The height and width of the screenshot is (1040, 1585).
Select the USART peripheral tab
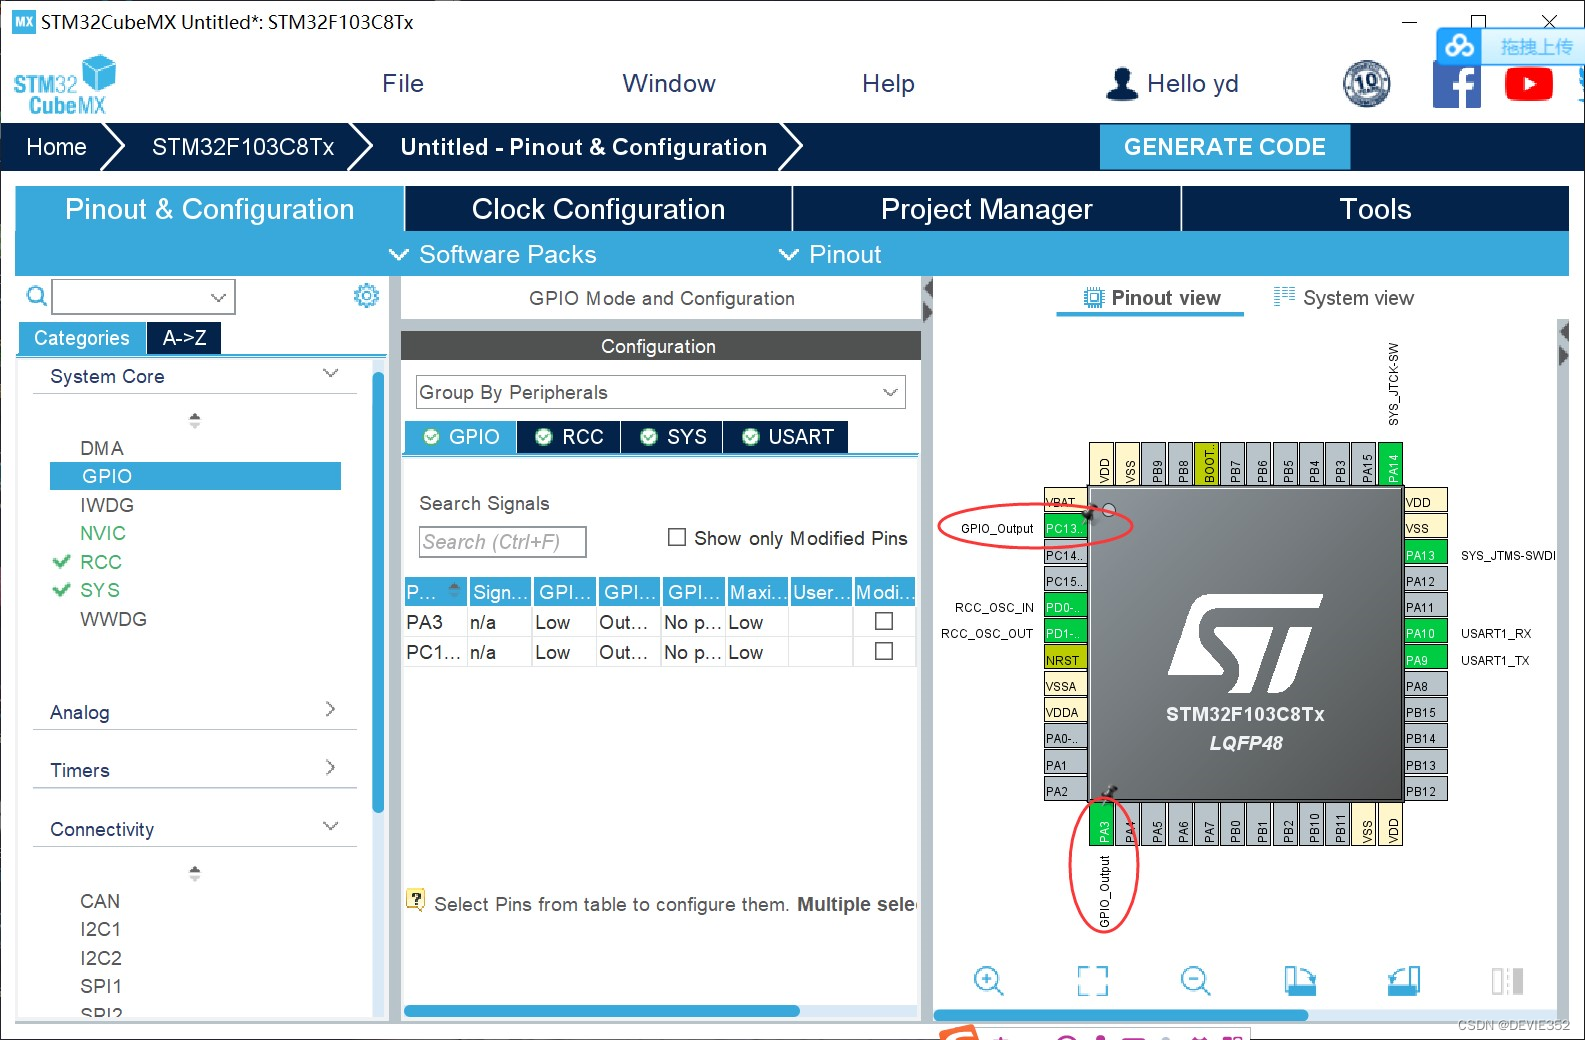pos(786,437)
